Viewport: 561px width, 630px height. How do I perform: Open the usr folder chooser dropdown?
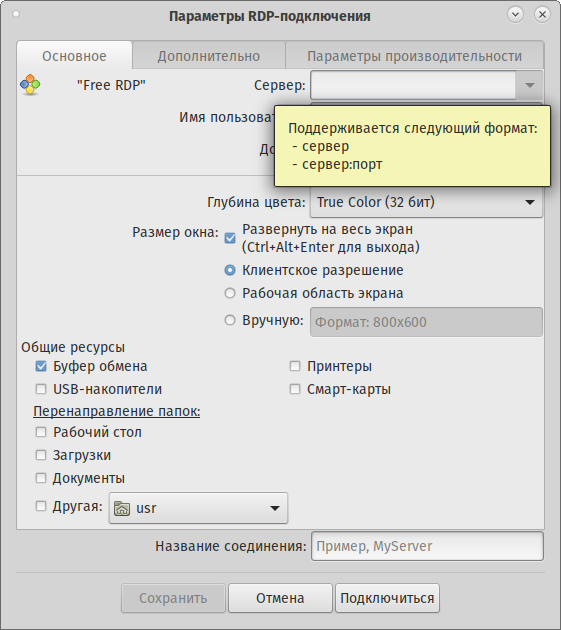199,508
